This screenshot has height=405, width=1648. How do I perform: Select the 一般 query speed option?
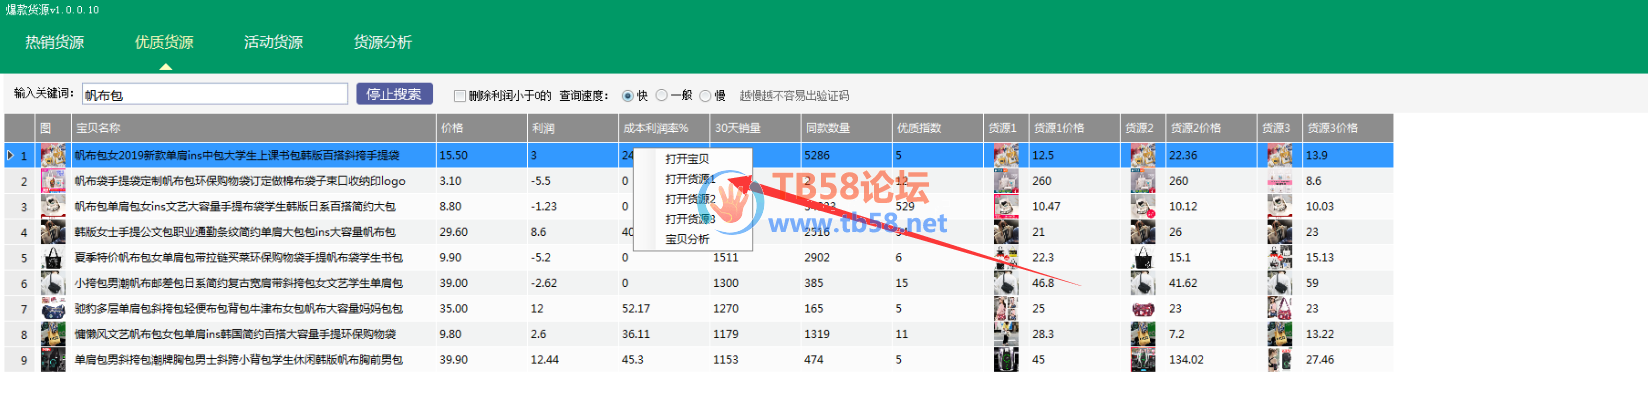click(x=661, y=96)
